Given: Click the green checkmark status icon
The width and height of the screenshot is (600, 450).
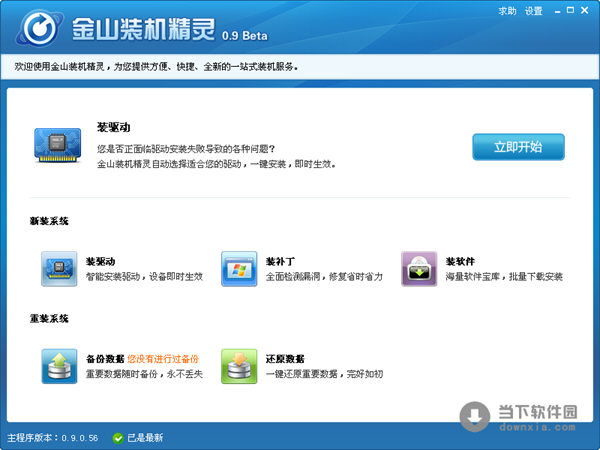Looking at the screenshot, I should [x=118, y=438].
